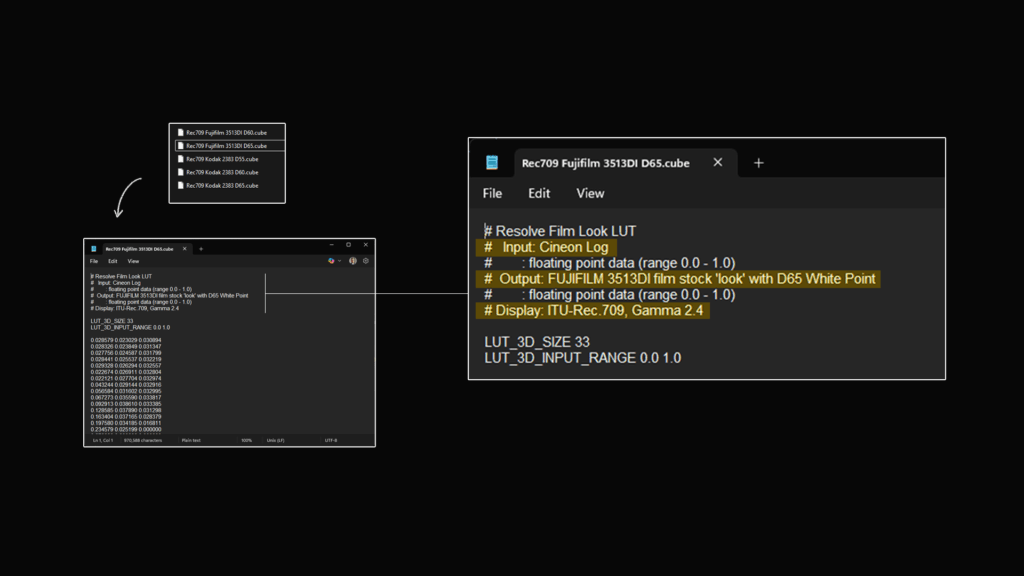This screenshot has height=576, width=1024.
Task: Open the View menu in the enlarged Notepad window
Action: 590,193
